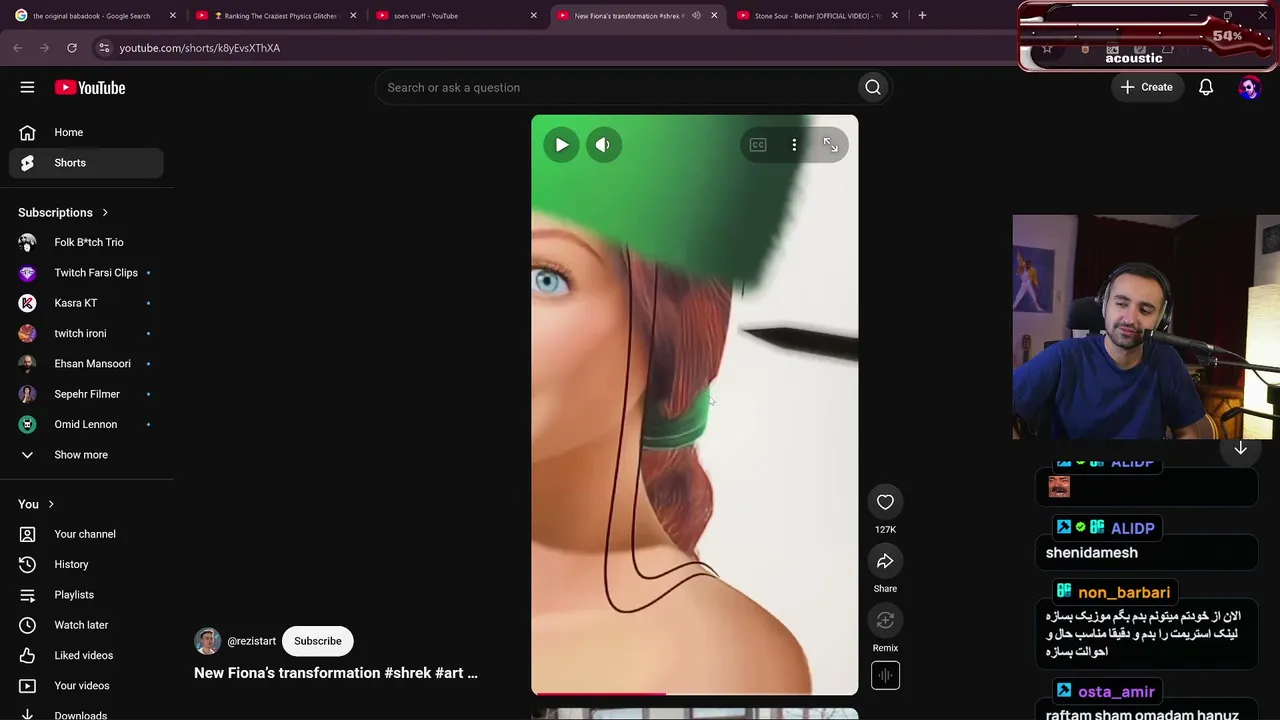
Task: Open the Short's three-dot options menu
Action: pos(794,145)
